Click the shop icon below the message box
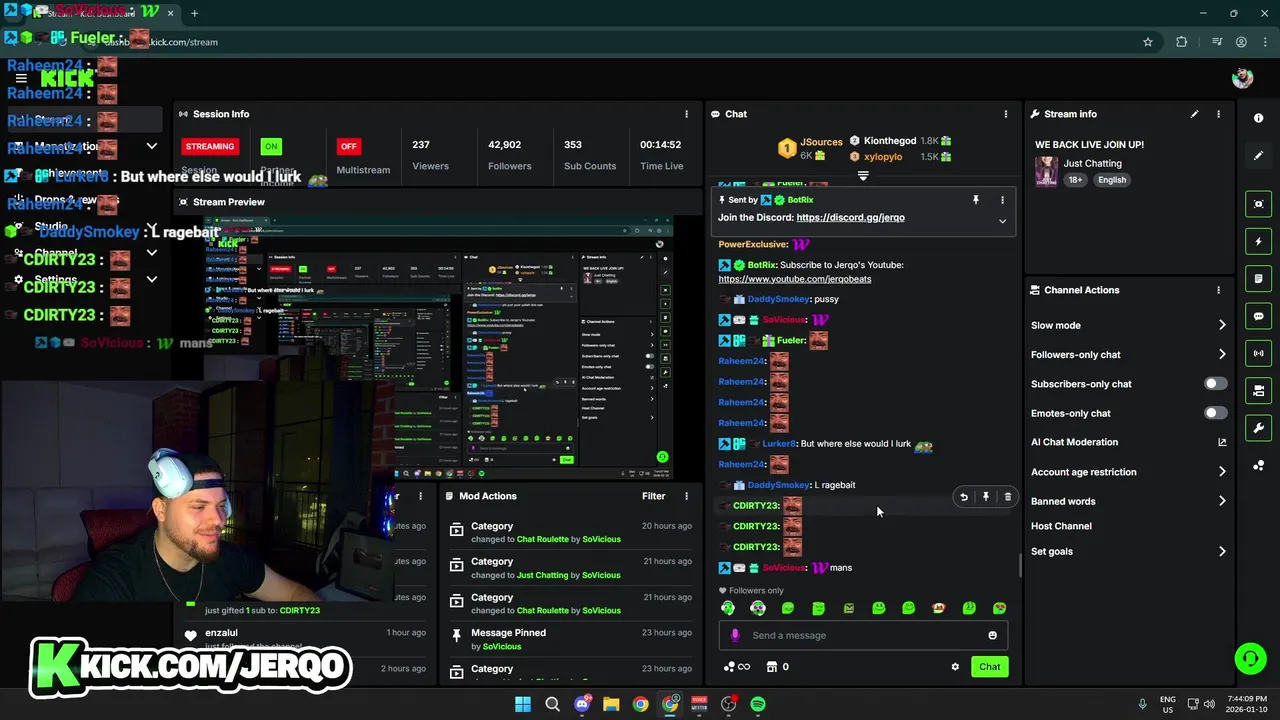1280x720 pixels. coord(772,667)
